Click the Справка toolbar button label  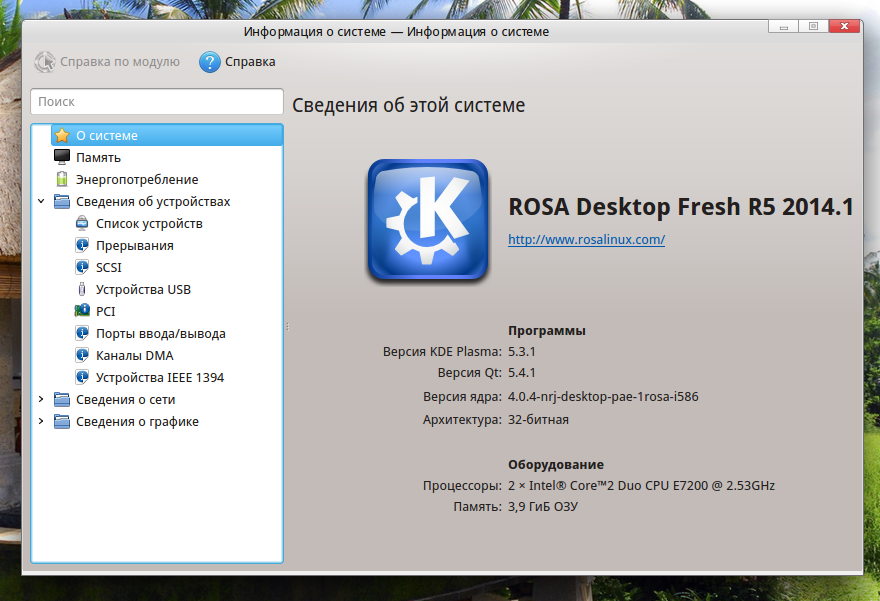(x=250, y=62)
